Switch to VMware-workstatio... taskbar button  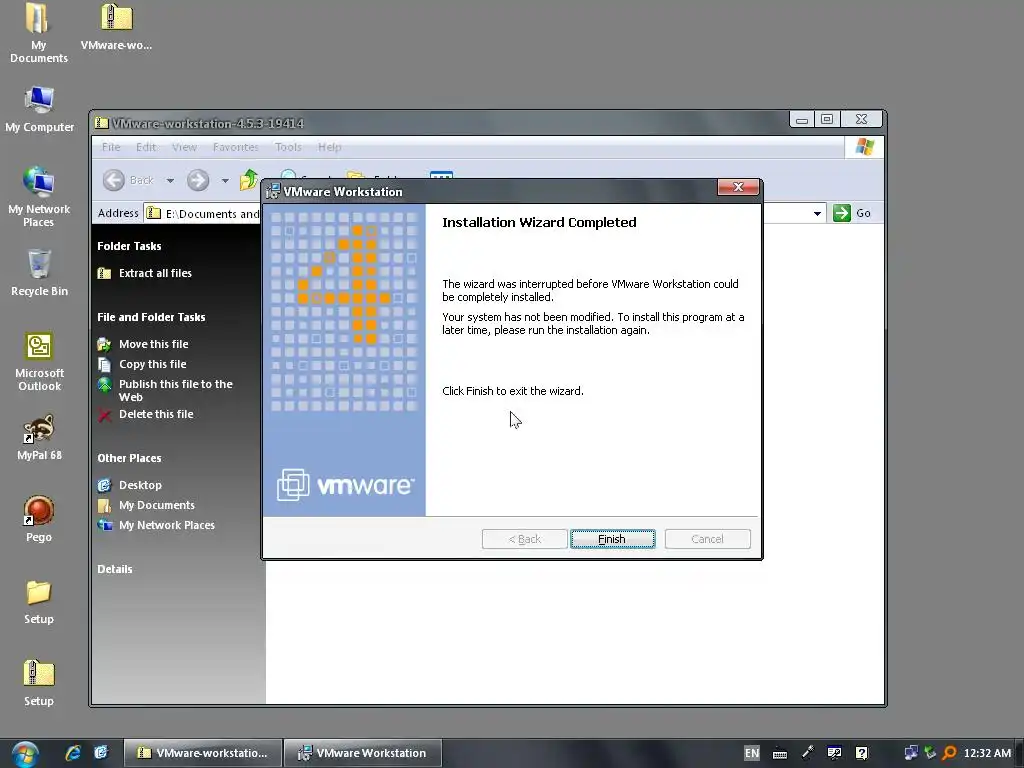(x=203, y=753)
